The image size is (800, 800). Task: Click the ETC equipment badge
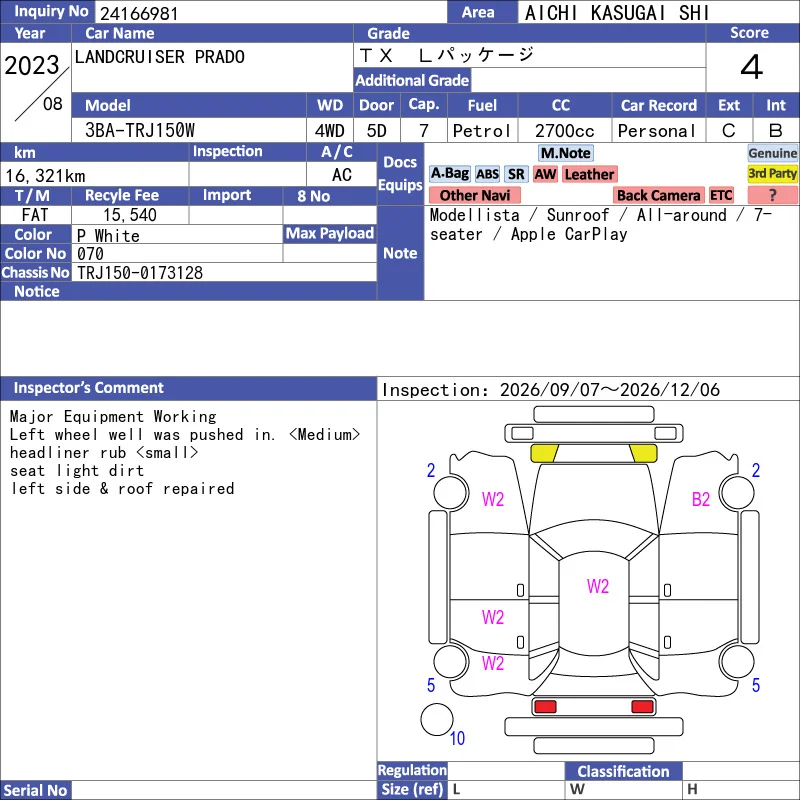click(x=721, y=195)
